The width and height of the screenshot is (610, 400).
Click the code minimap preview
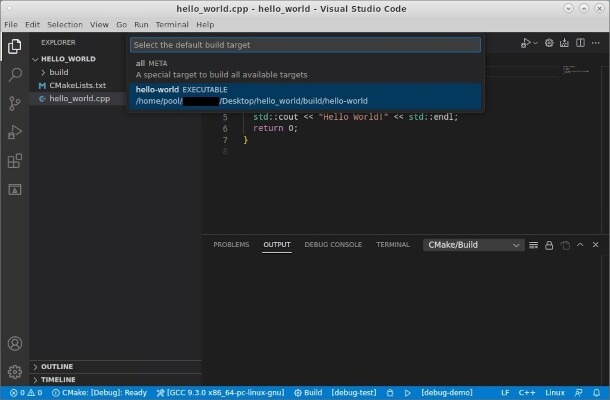[x=576, y=70]
